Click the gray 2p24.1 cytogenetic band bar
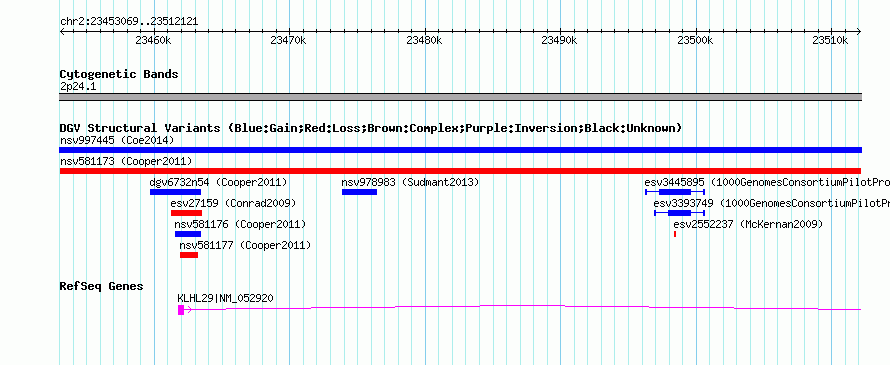The width and height of the screenshot is (890, 365). tap(460, 97)
